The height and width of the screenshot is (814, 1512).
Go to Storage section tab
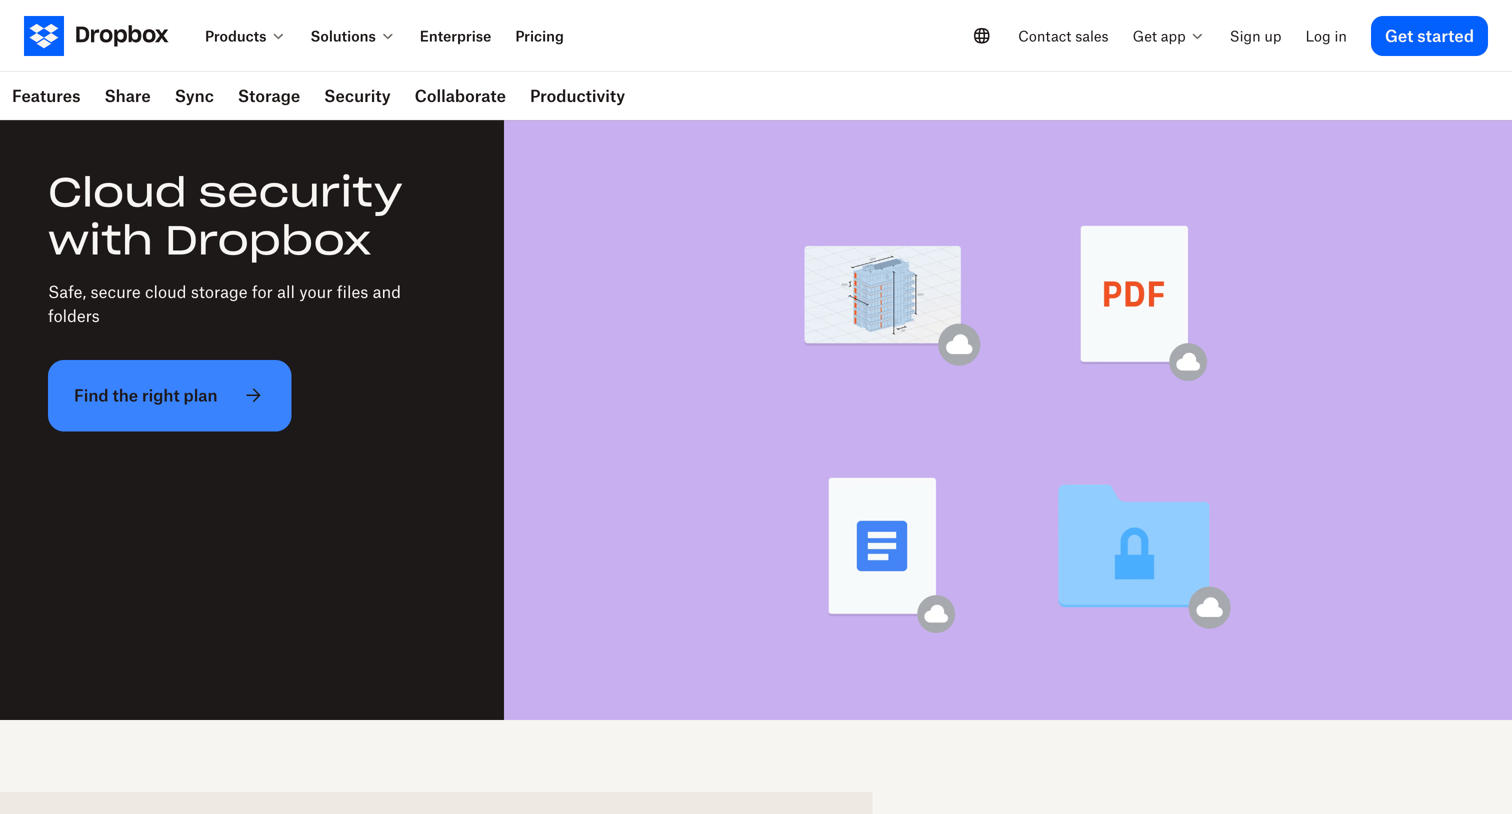pos(269,96)
